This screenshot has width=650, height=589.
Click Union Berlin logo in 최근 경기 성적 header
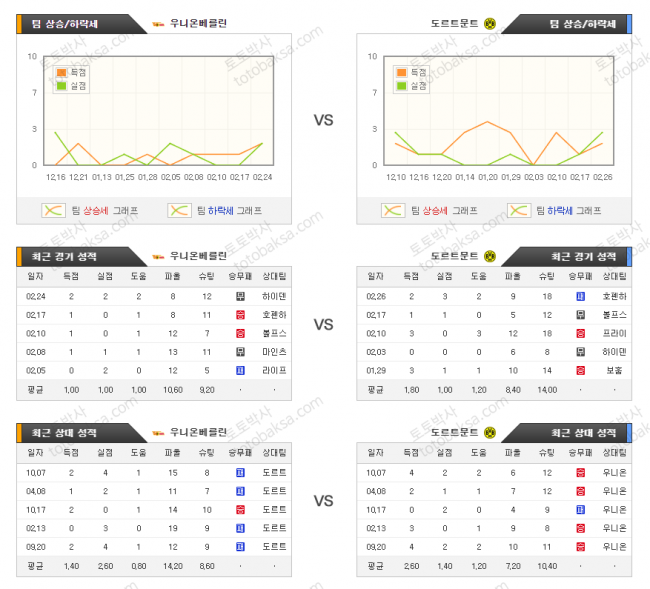[157, 256]
